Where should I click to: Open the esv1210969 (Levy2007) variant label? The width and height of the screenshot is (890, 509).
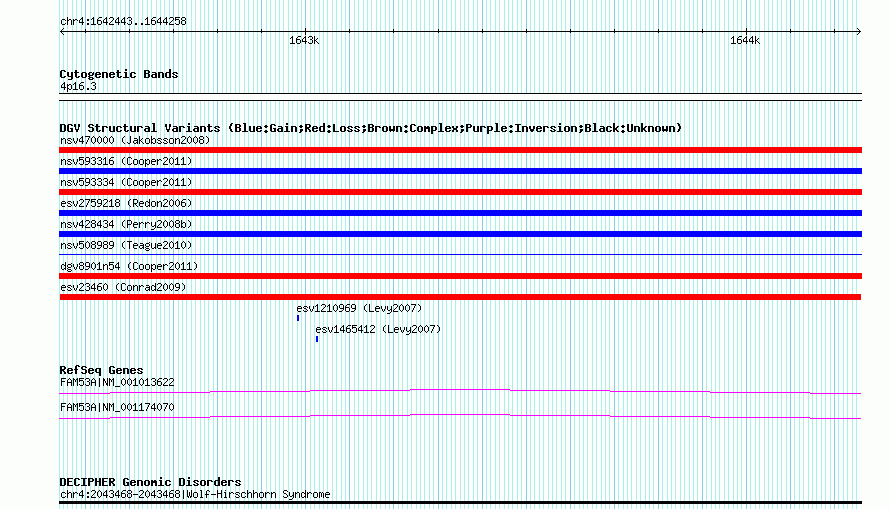pyautogui.click(x=359, y=308)
